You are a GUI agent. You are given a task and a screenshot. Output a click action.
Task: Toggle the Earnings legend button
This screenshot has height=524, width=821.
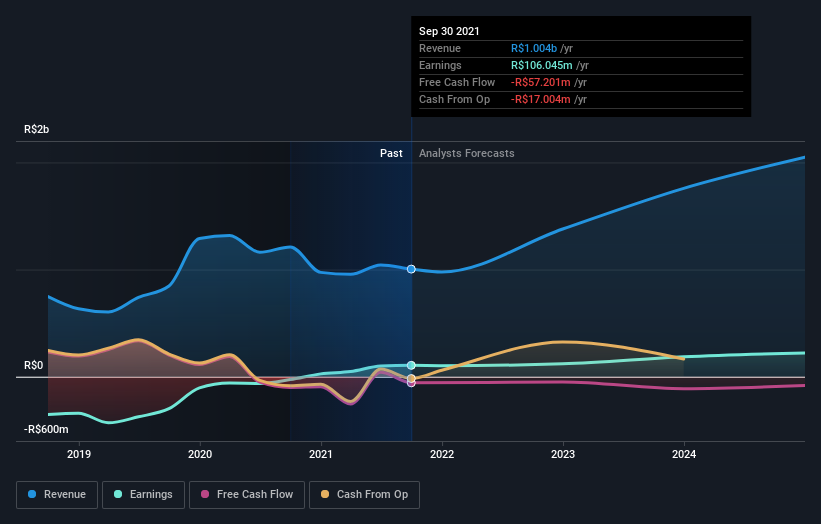pos(143,495)
